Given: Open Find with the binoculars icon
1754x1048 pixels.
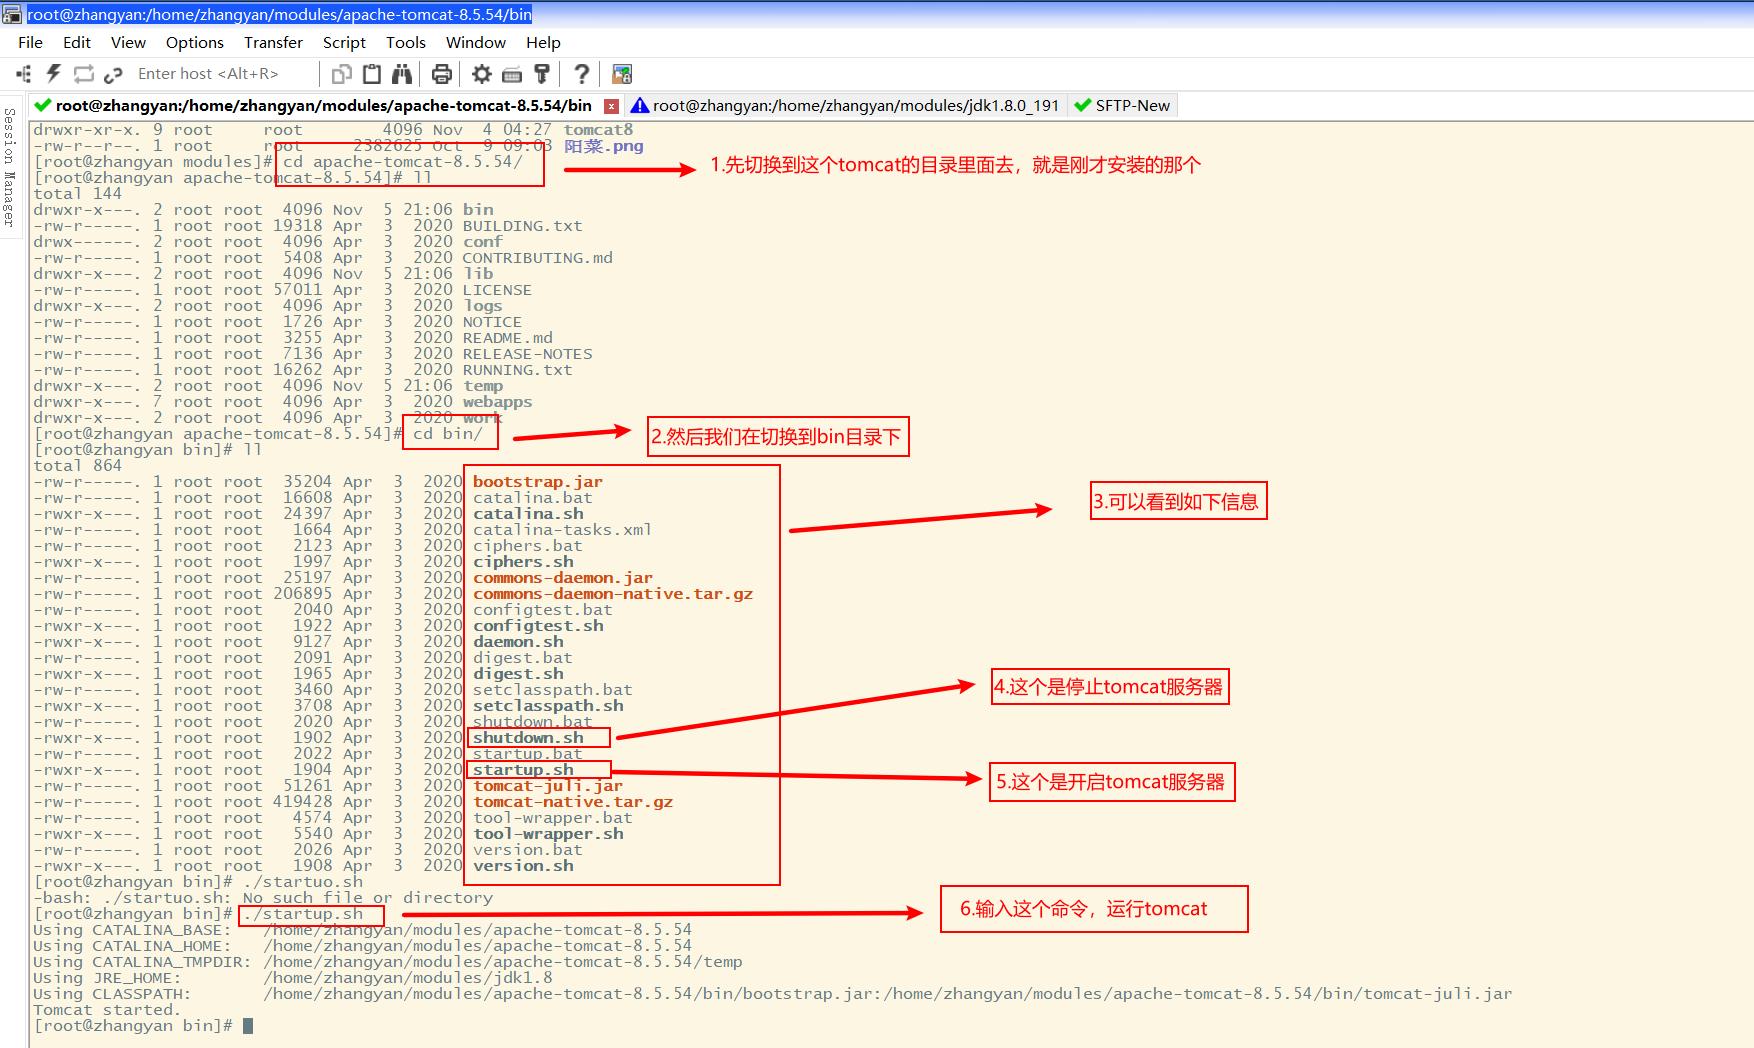Looking at the screenshot, I should [x=399, y=74].
